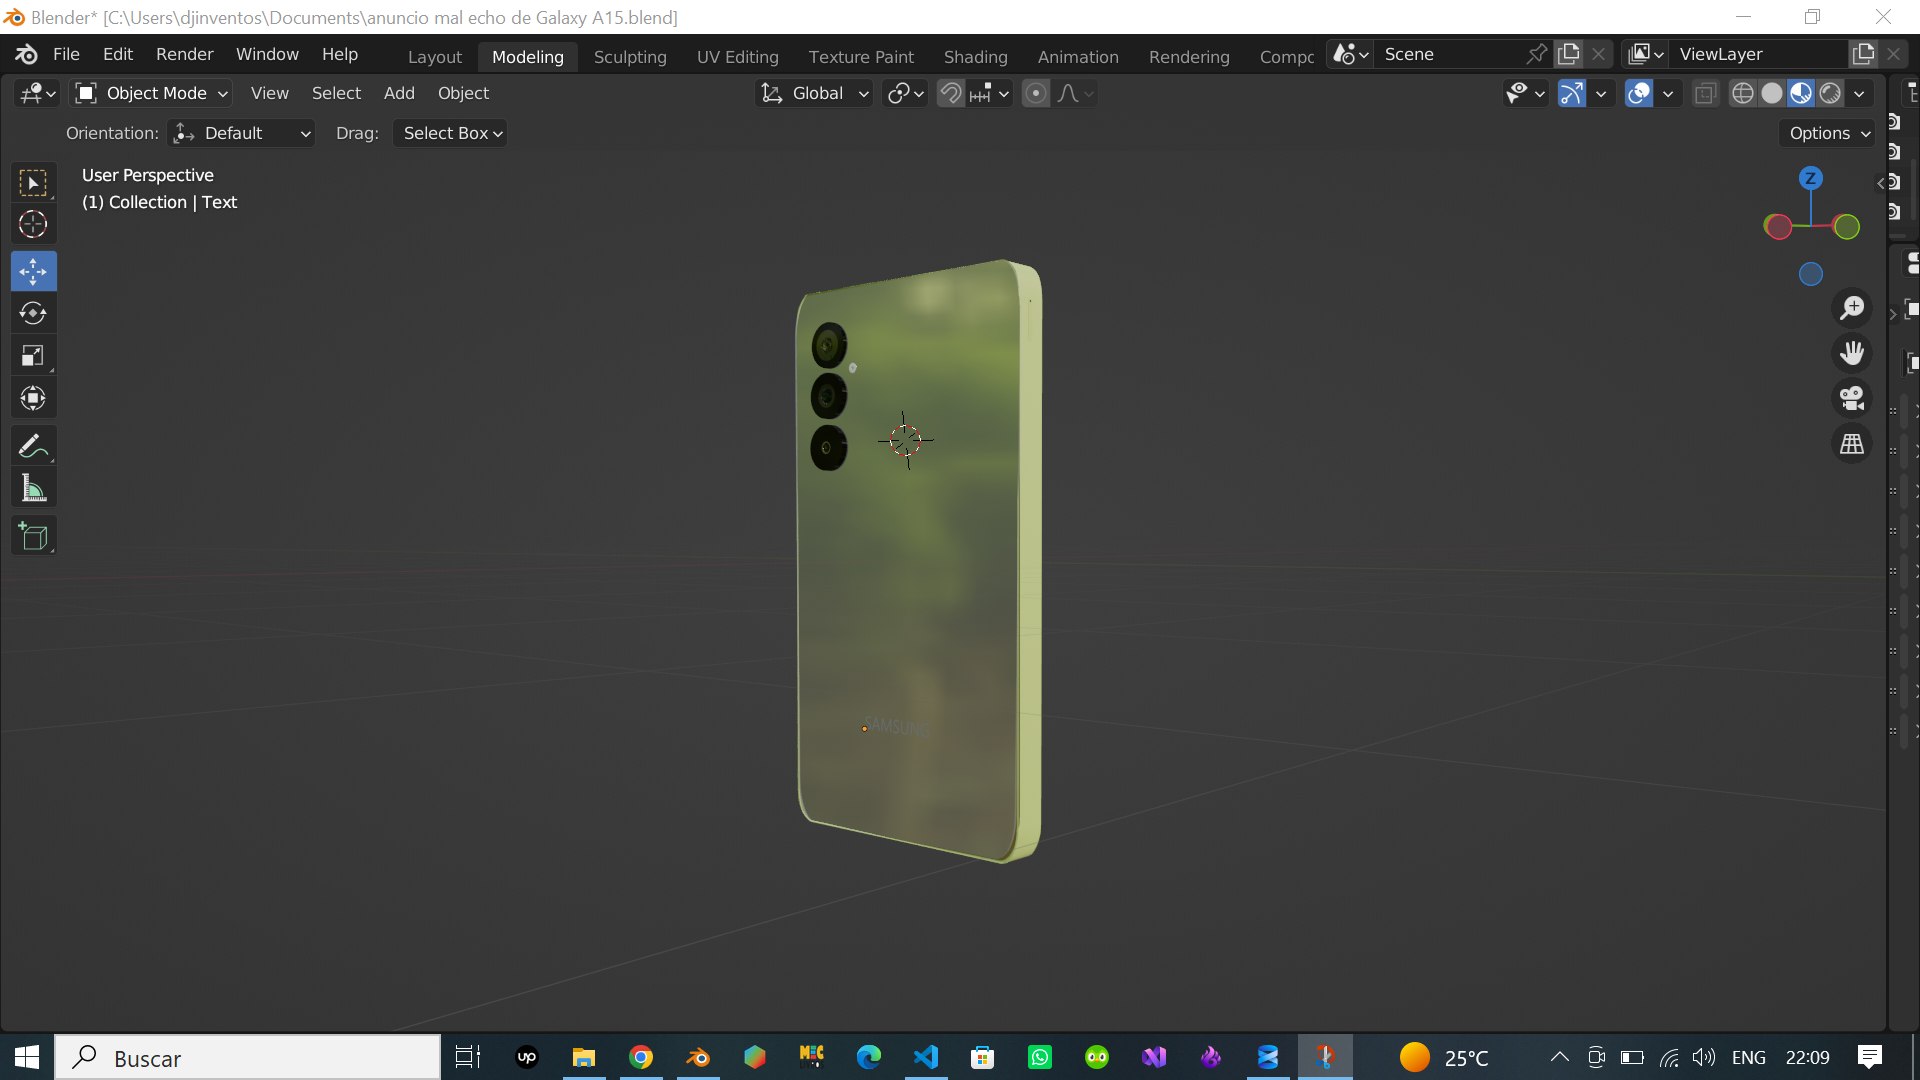Switch to the Shading workspace tab

(x=975, y=57)
